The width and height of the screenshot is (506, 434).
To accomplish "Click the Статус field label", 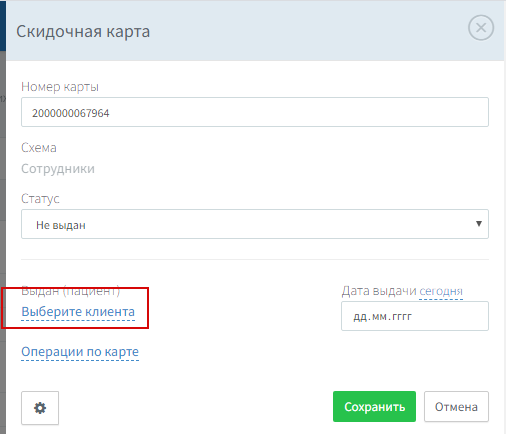I will tap(40, 199).
